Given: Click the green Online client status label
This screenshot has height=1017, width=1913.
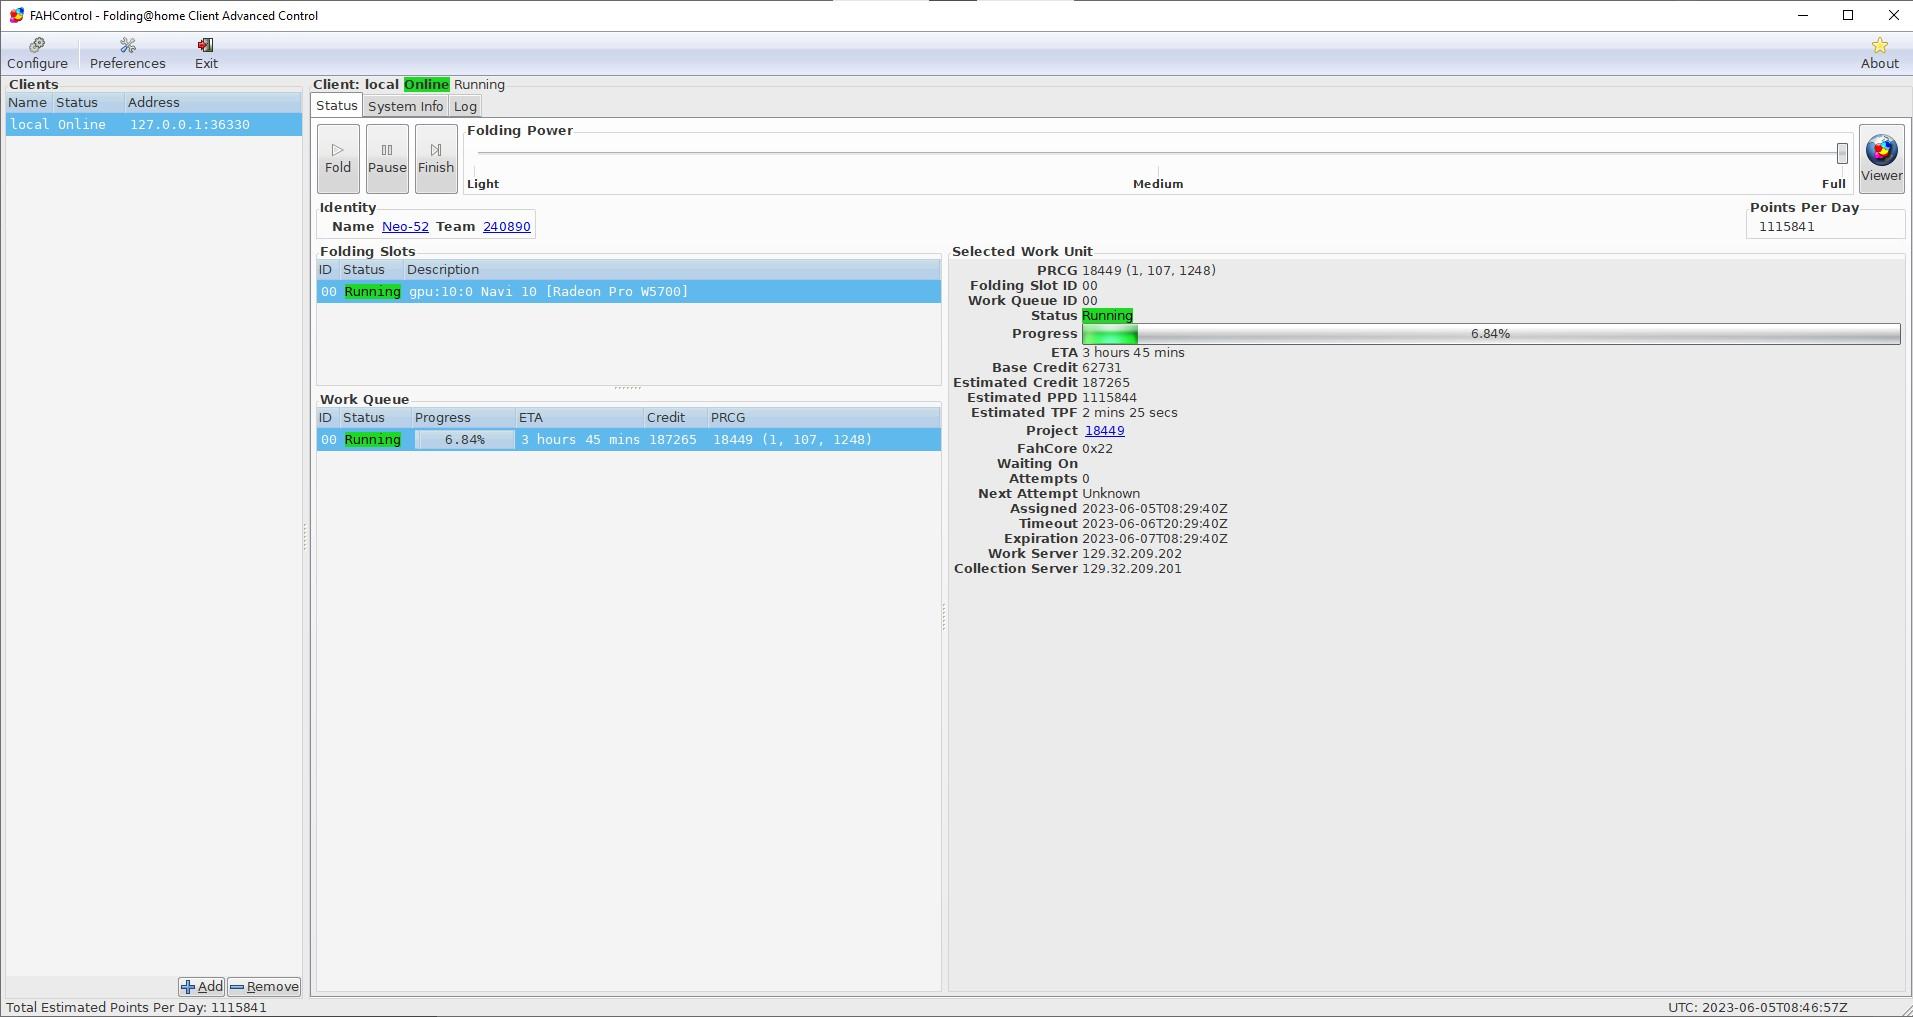Looking at the screenshot, I should 427,85.
